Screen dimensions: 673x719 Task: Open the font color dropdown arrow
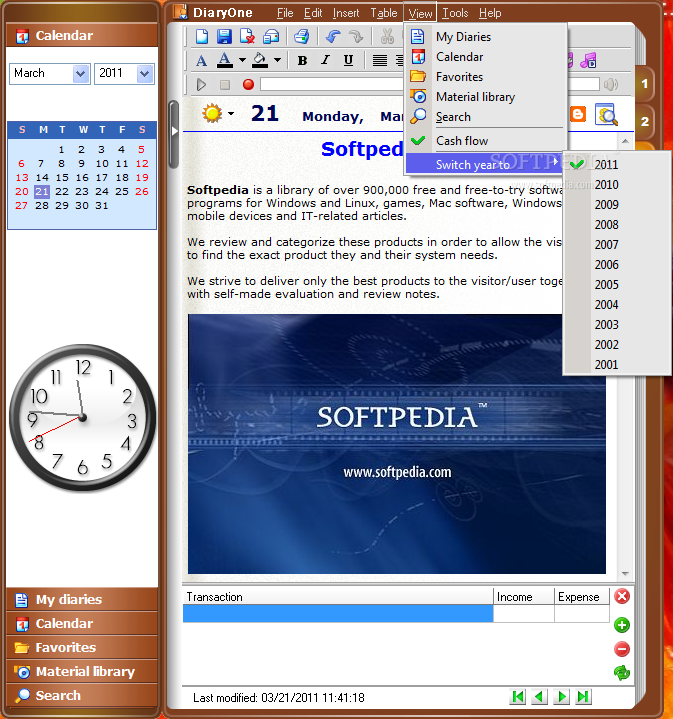coord(242,60)
